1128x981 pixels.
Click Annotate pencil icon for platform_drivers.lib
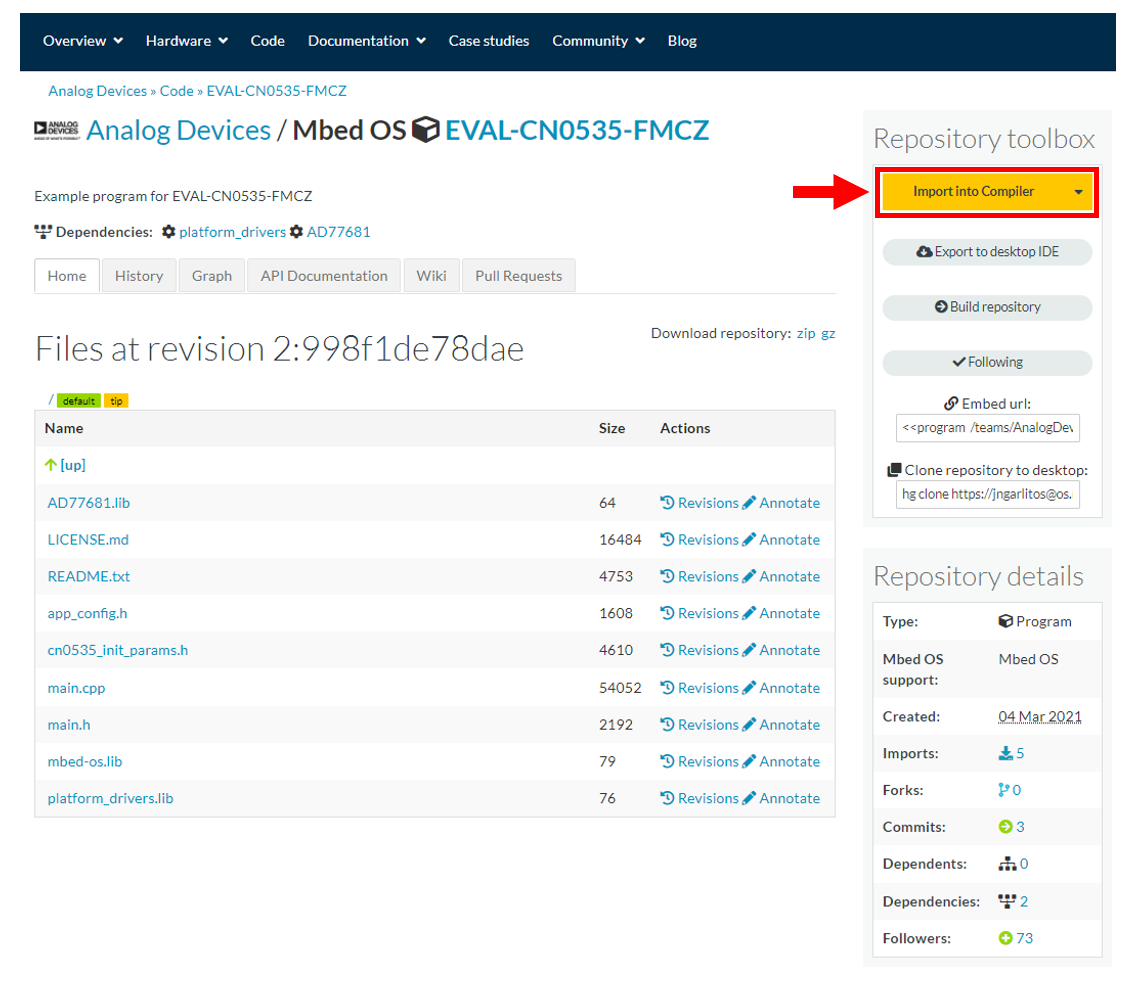(749, 798)
